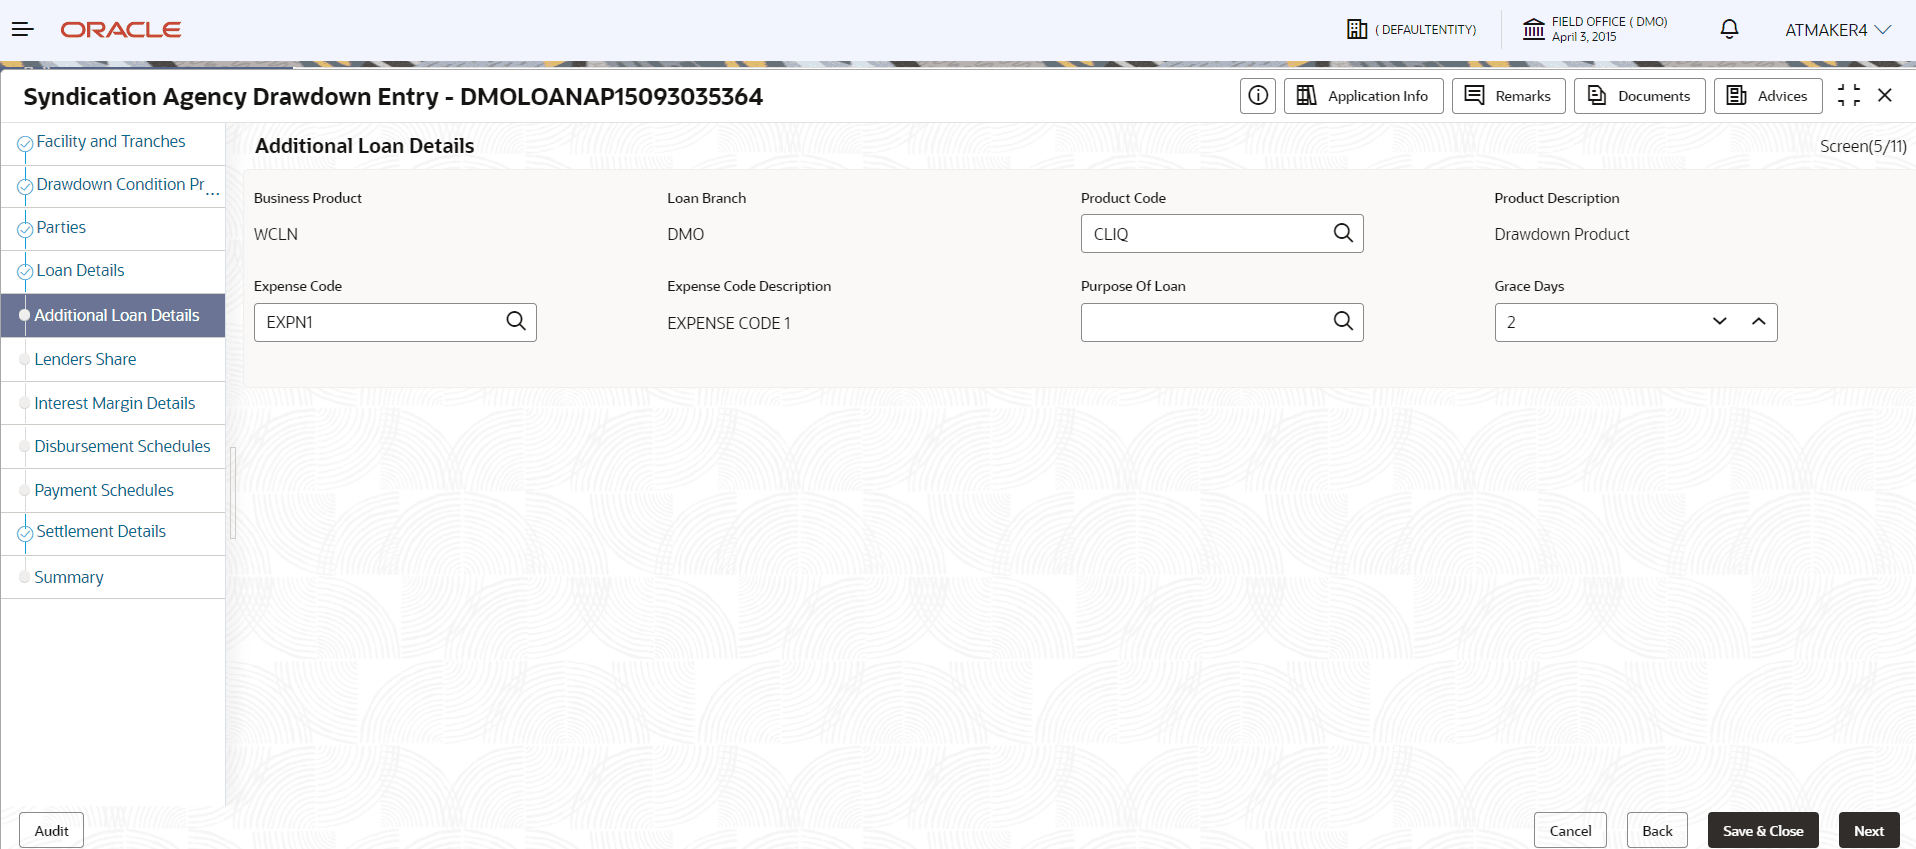Go to Payment Schedules step
Screen dimensions: 1916x849
(x=104, y=490)
